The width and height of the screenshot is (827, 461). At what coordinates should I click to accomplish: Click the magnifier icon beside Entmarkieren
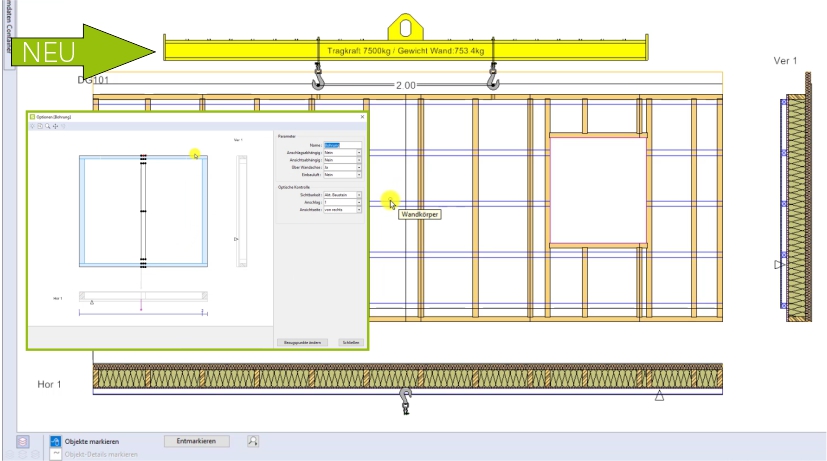[x=253, y=441]
